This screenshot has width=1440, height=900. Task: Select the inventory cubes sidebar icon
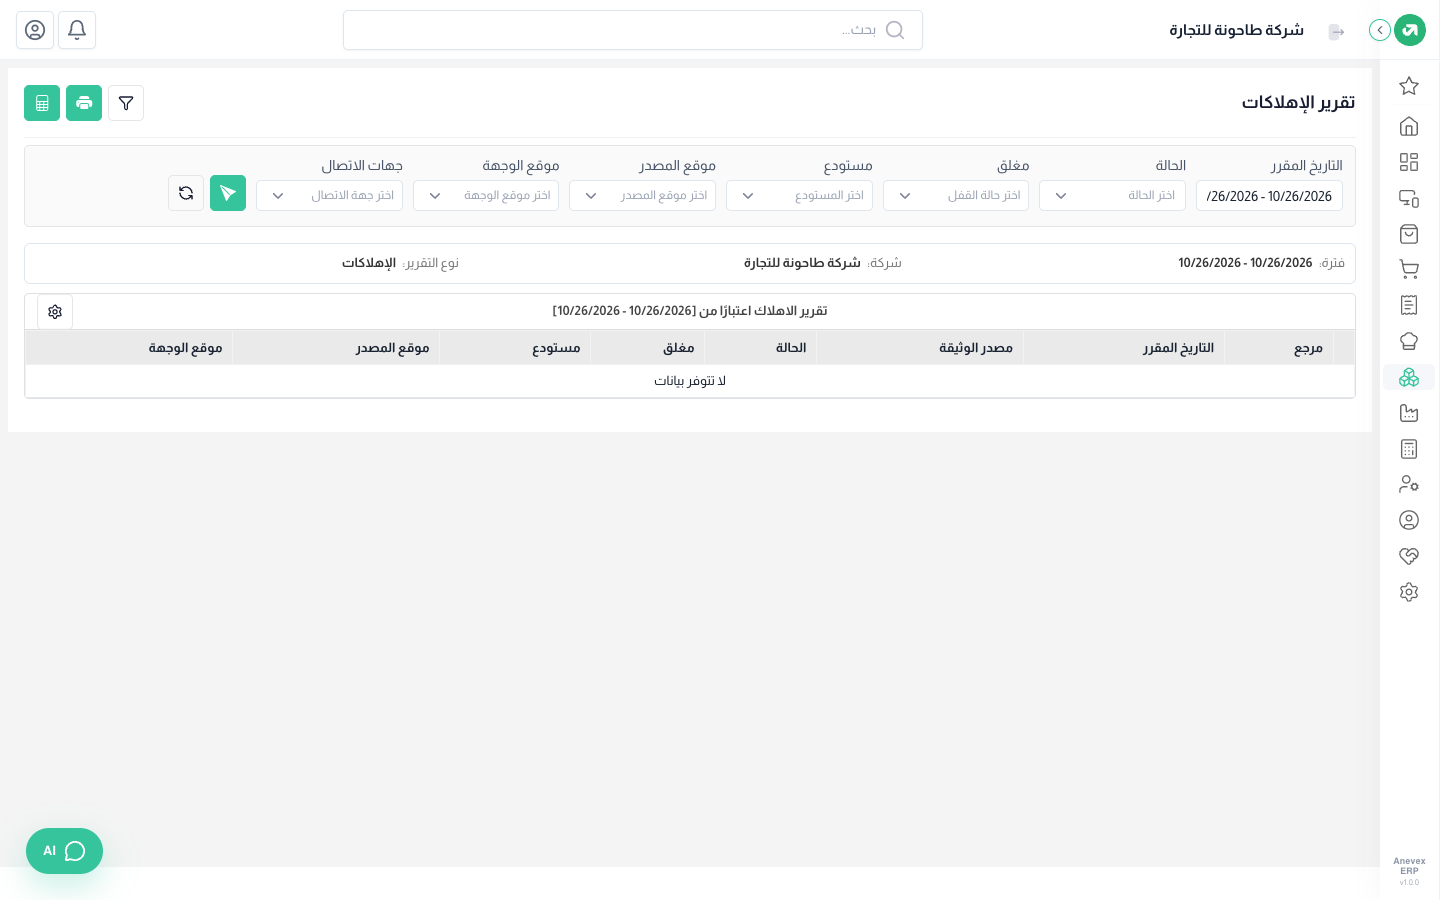[1409, 377]
